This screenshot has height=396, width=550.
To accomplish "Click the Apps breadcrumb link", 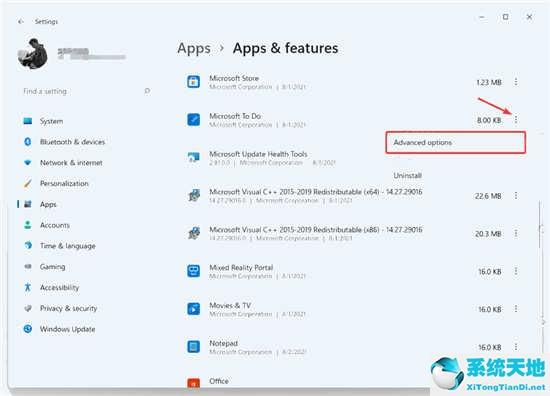I will coord(194,48).
